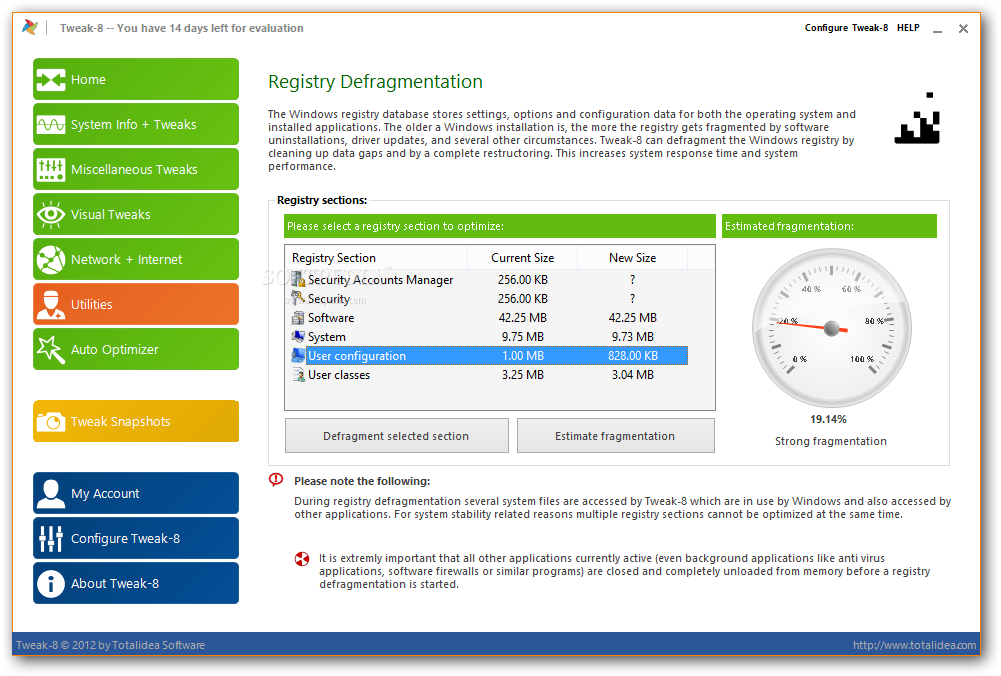The image size is (1001, 676).
Task: Click the User configuration row icon
Action: tap(298, 356)
